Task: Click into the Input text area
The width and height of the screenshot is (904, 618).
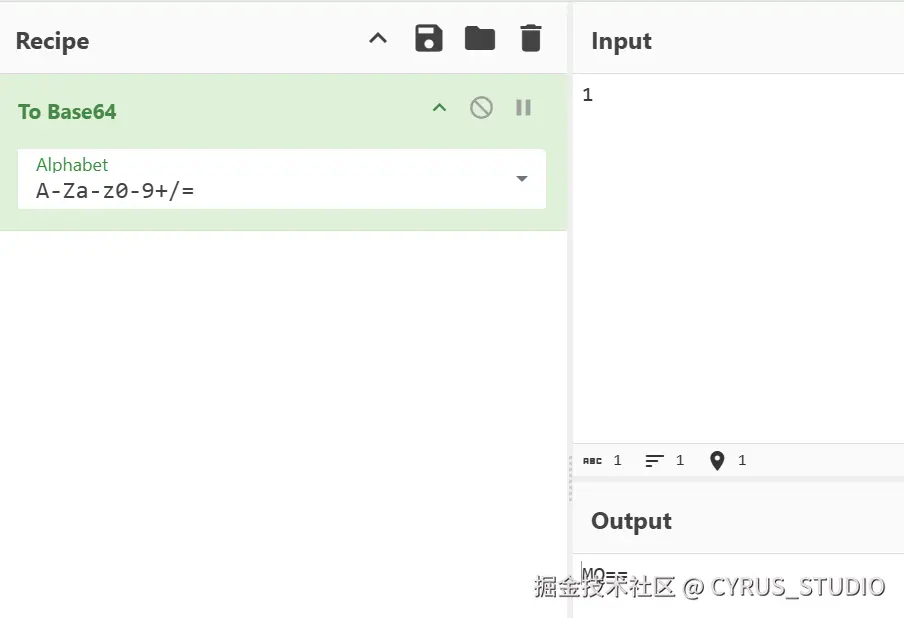Action: tap(738, 258)
